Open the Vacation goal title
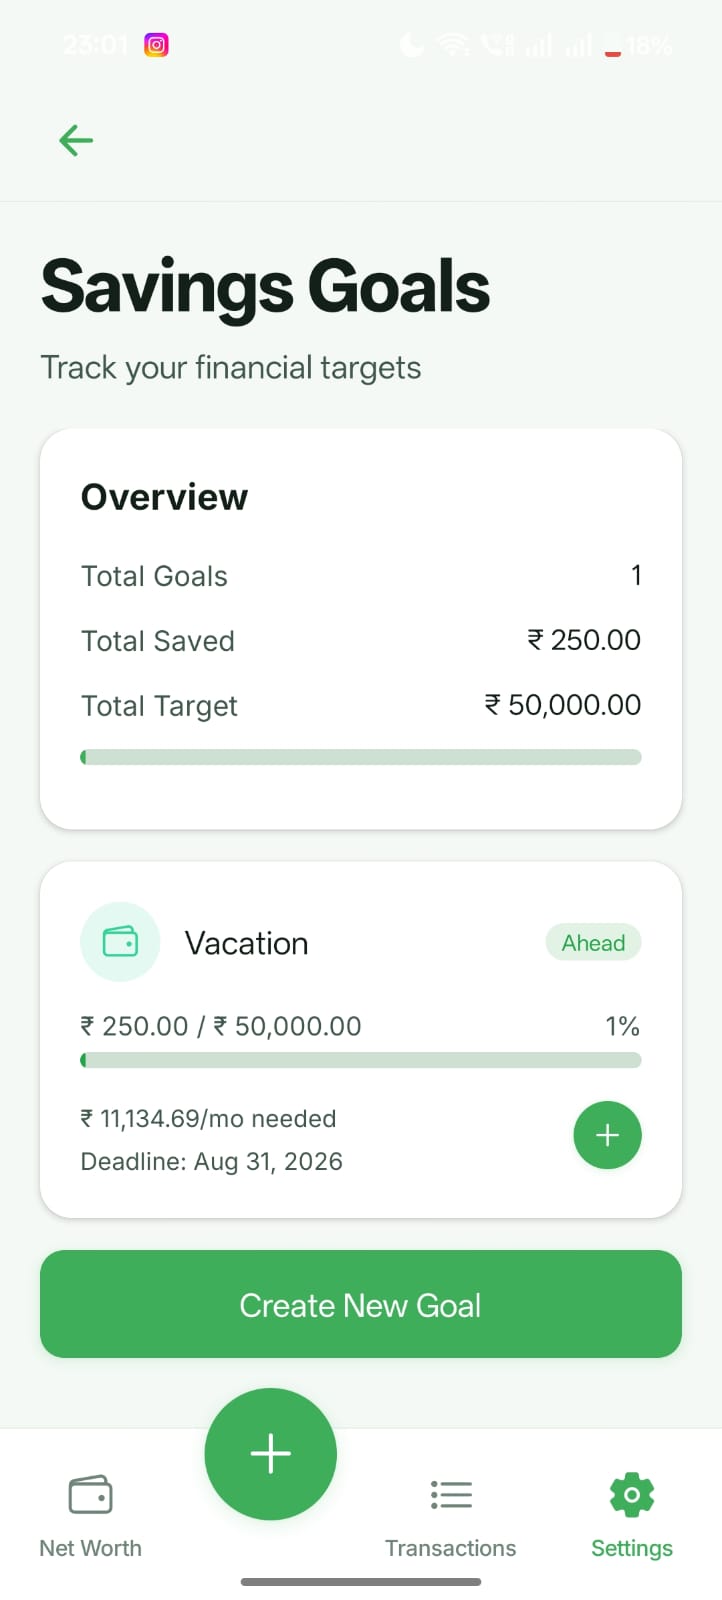This screenshot has width=722, height=1600. tap(246, 943)
